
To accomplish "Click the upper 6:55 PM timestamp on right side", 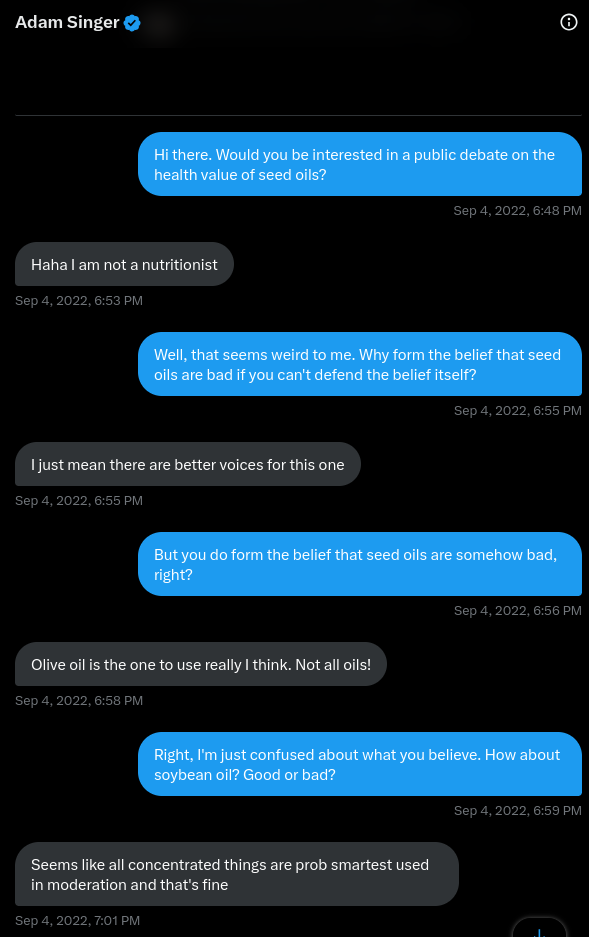I will [517, 411].
